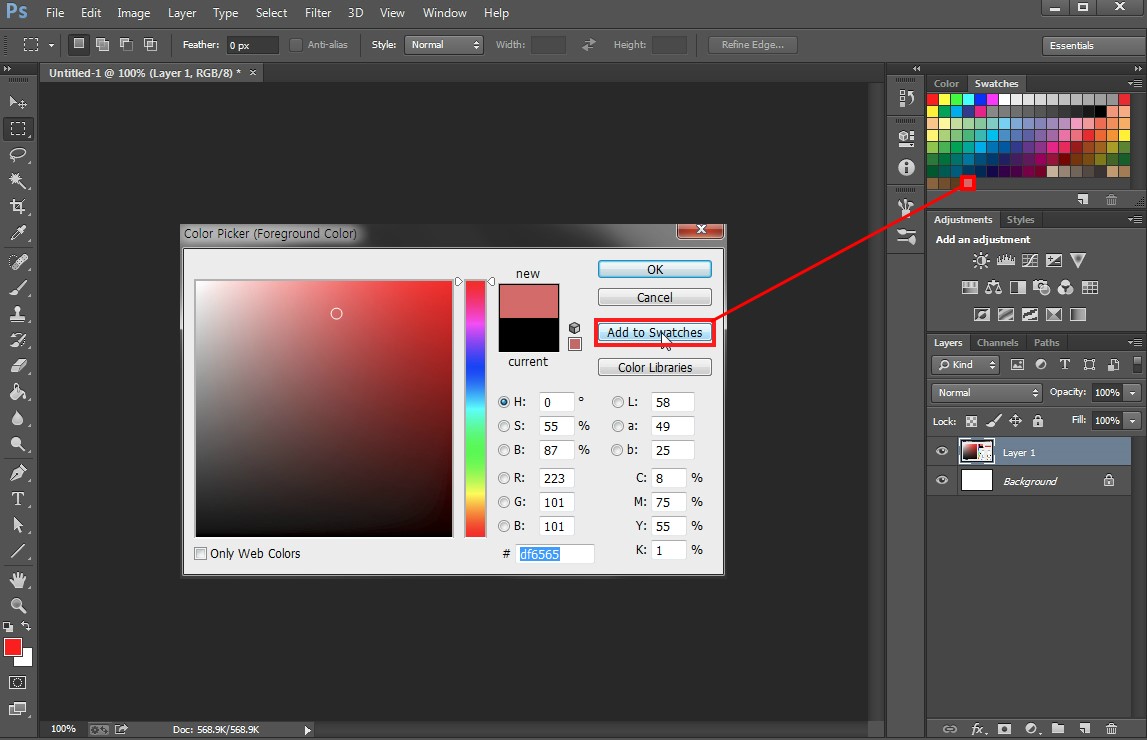Enable Only Web Colors checkbox
This screenshot has width=1147, height=740.
[200, 554]
